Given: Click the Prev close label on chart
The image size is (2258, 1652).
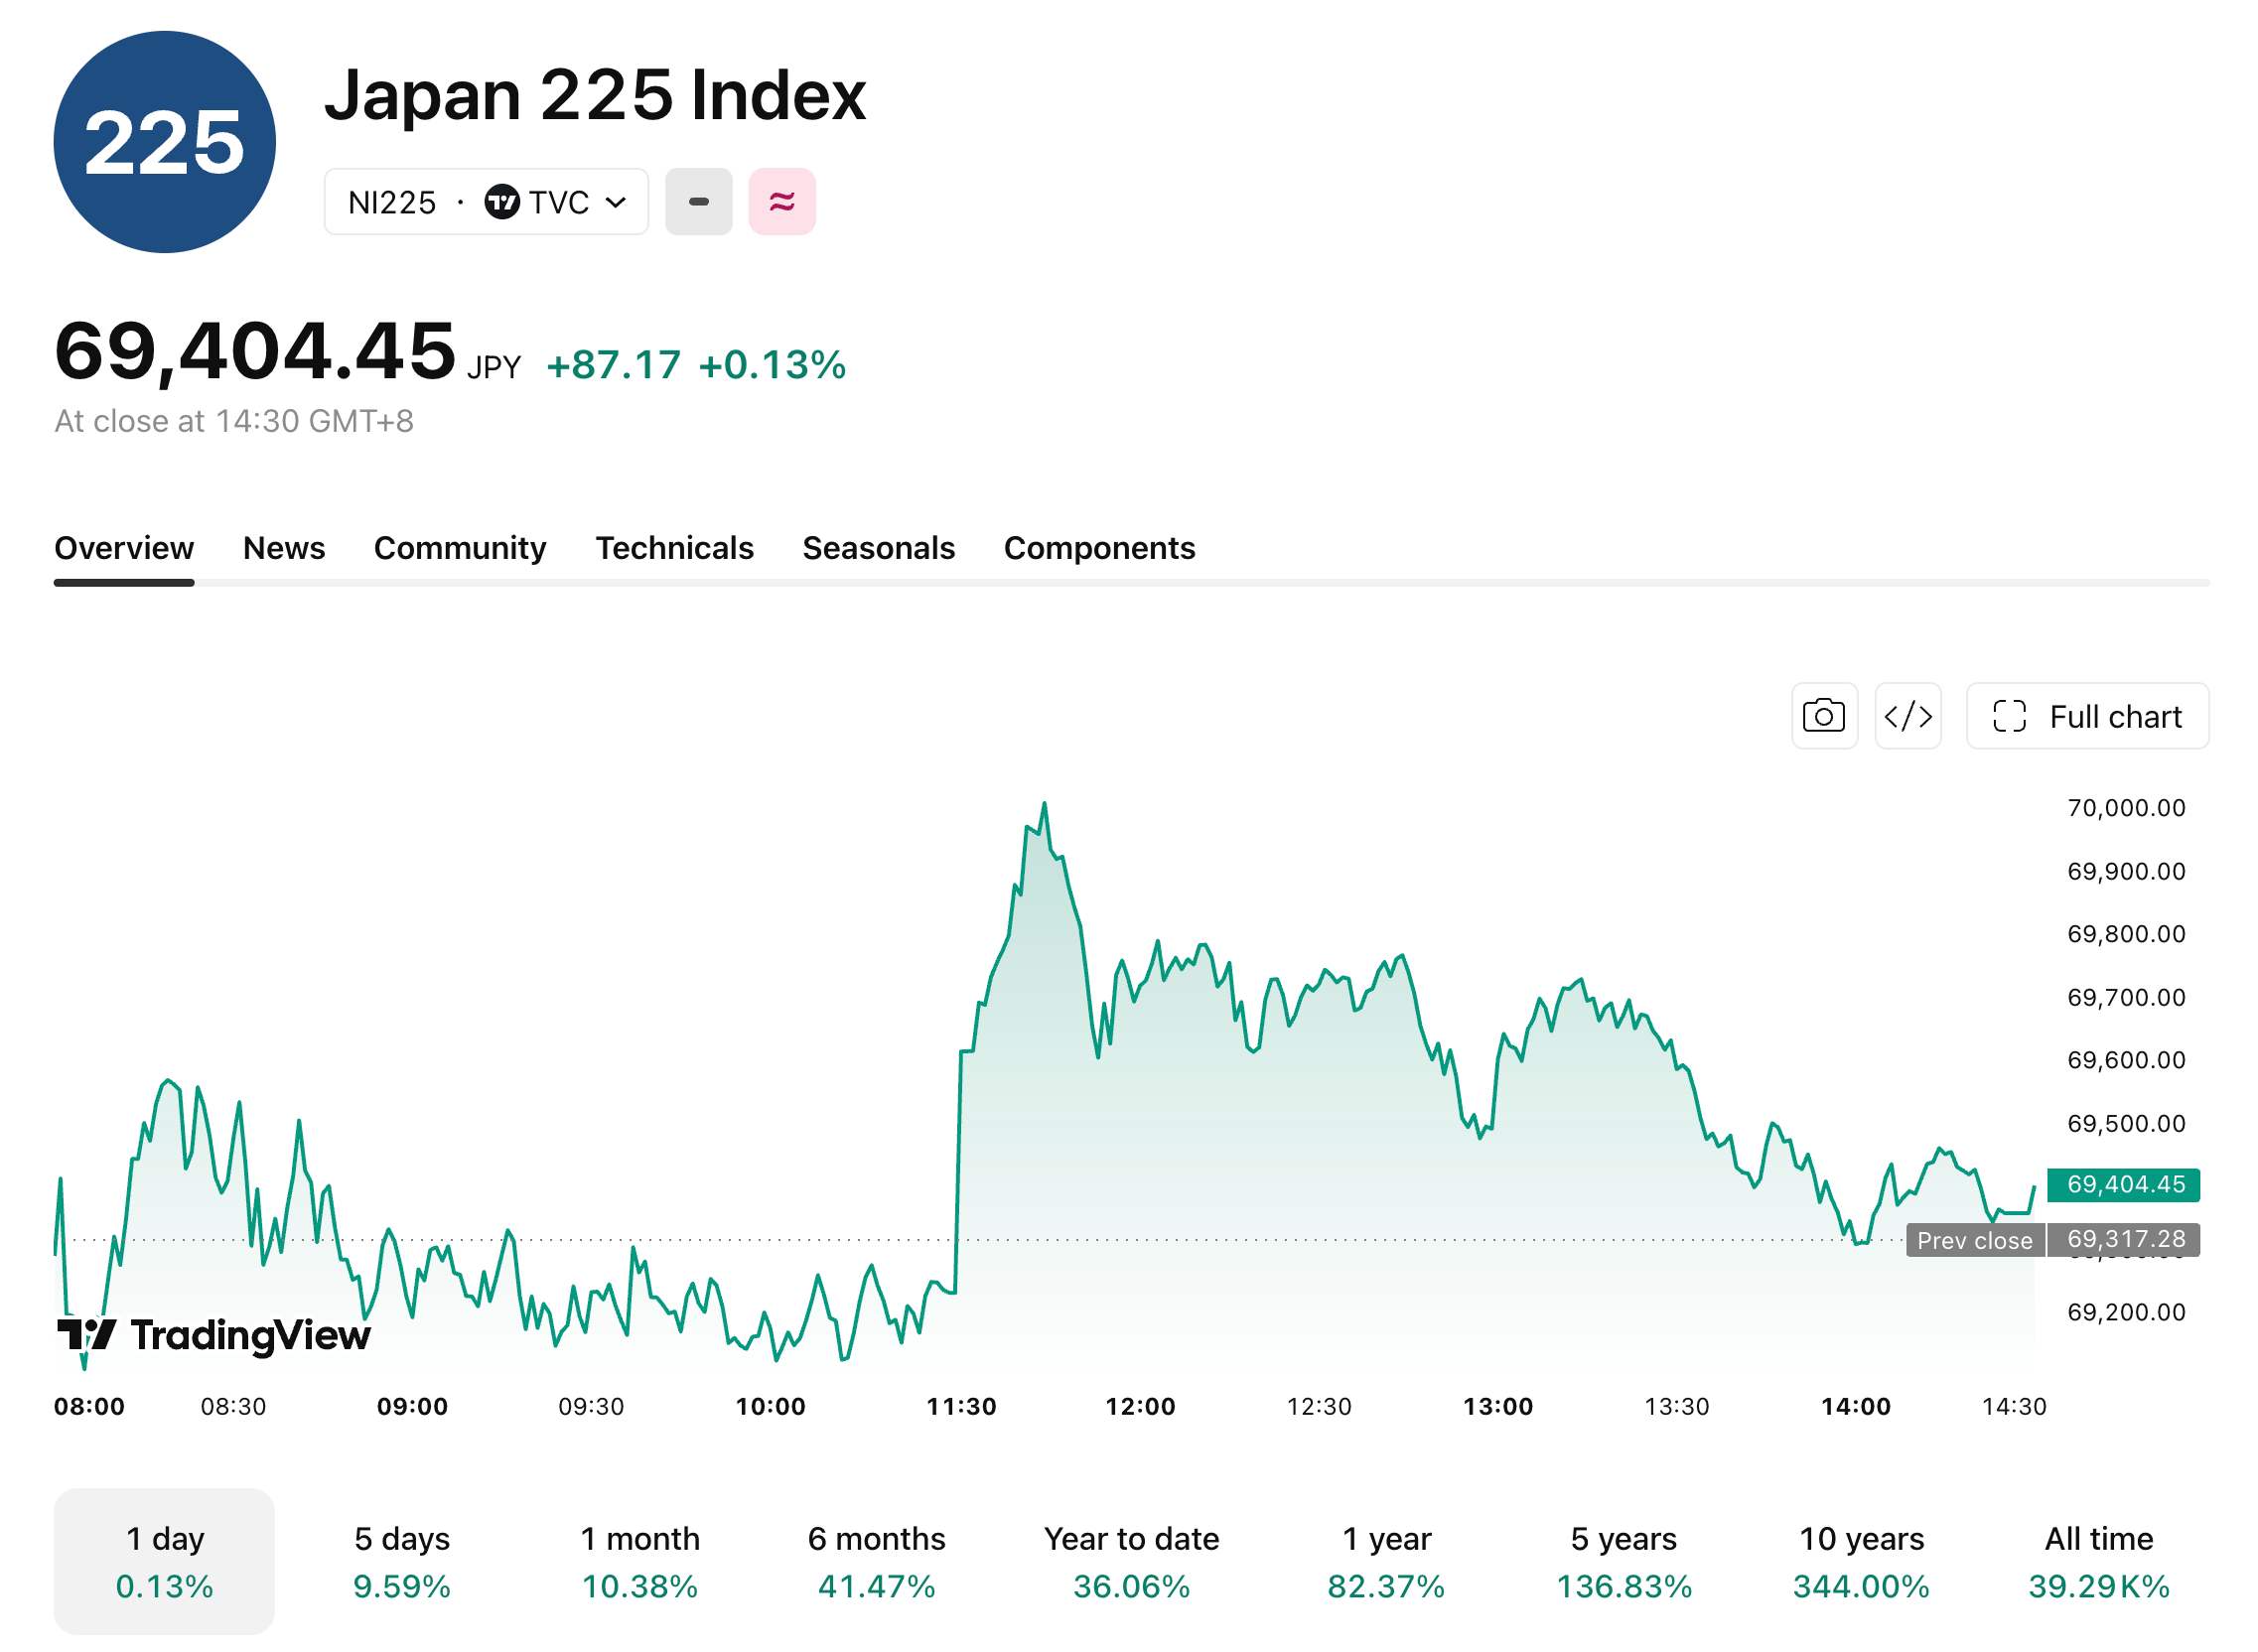Looking at the screenshot, I should (1975, 1241).
